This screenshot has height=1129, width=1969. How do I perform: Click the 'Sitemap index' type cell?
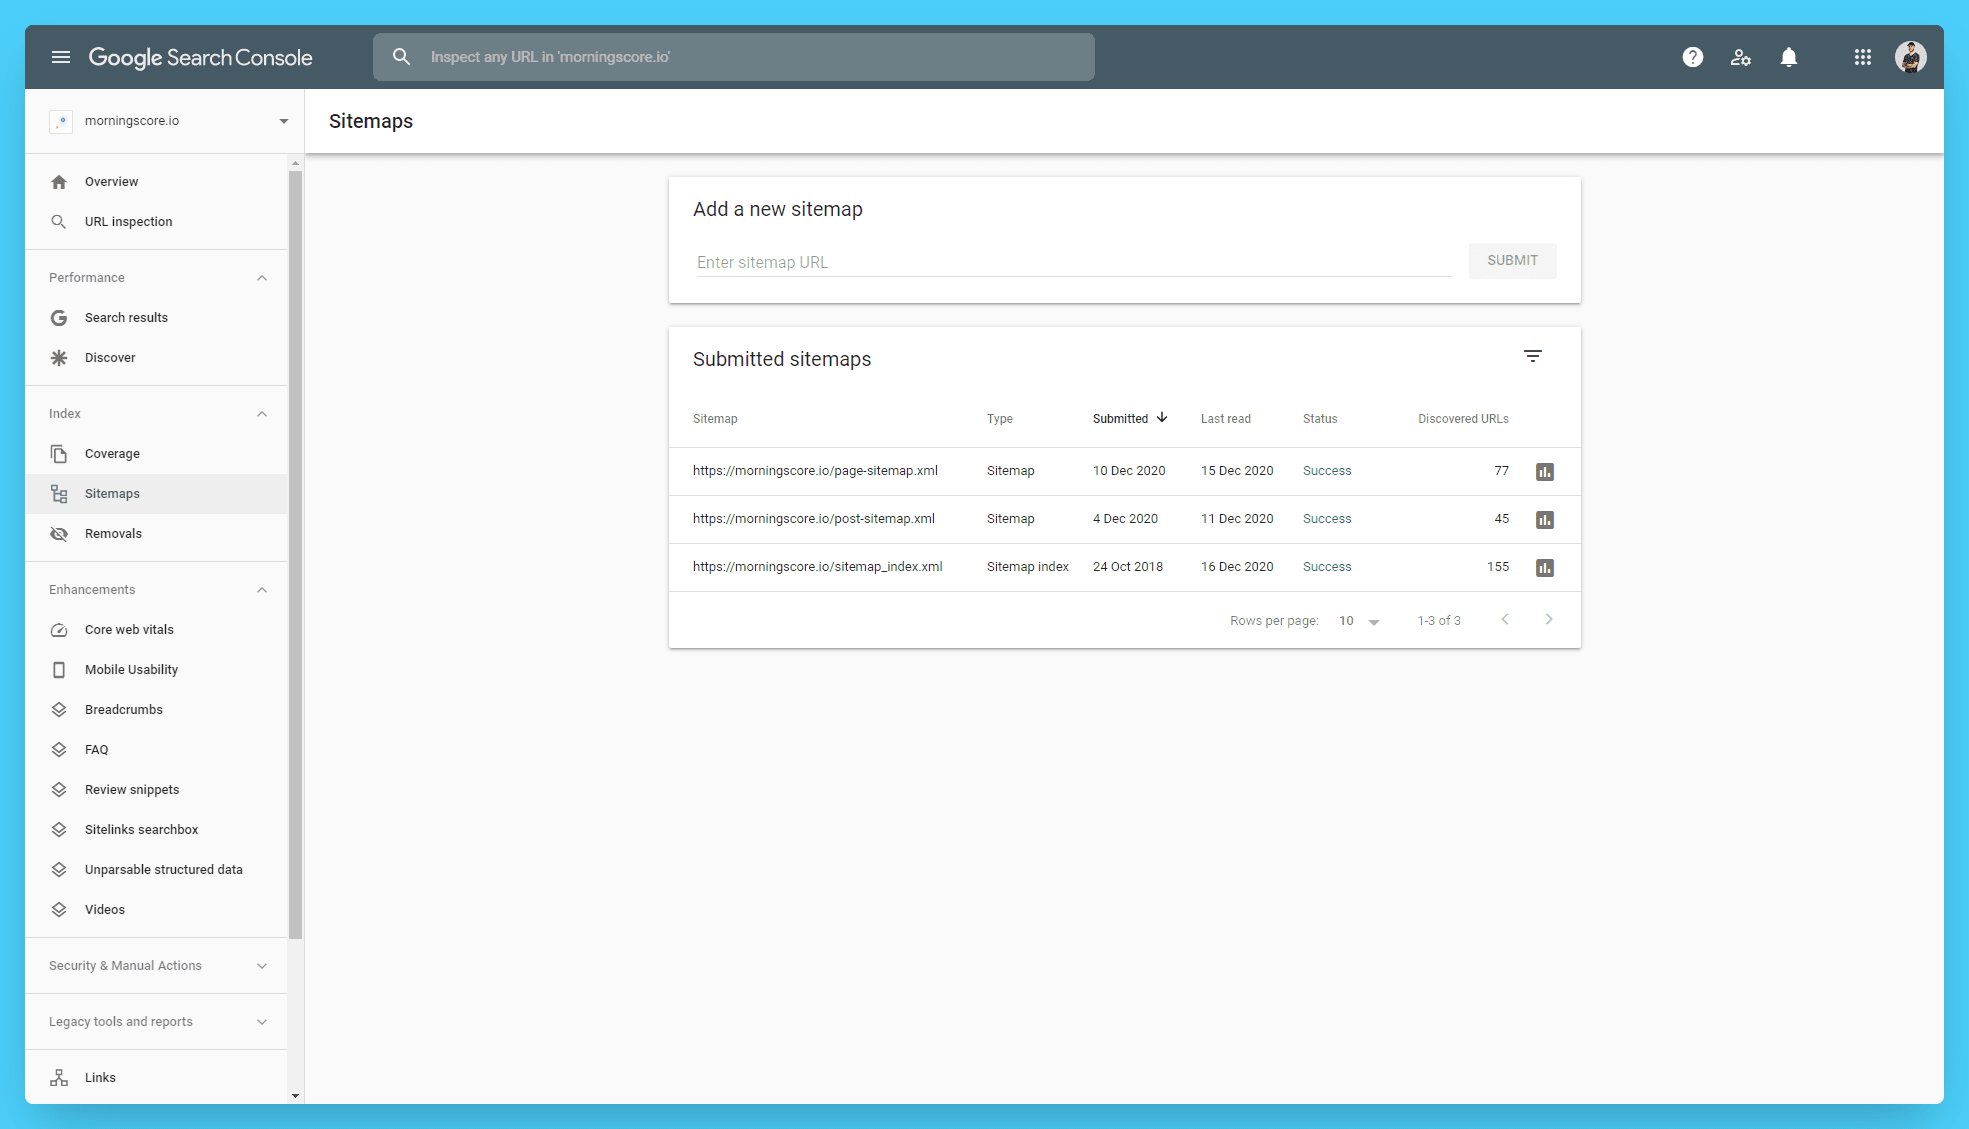coord(1027,567)
